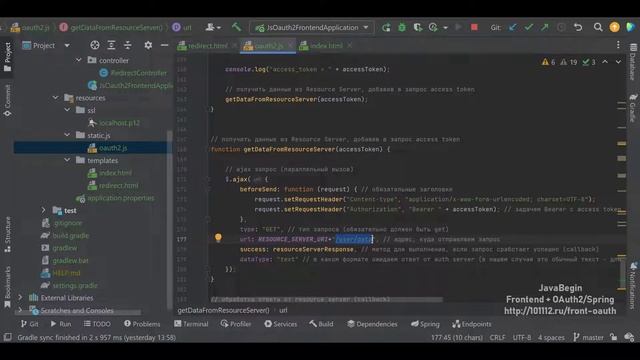Start debugging with the green bug icon
640x360 pixels.
click(x=402, y=27)
